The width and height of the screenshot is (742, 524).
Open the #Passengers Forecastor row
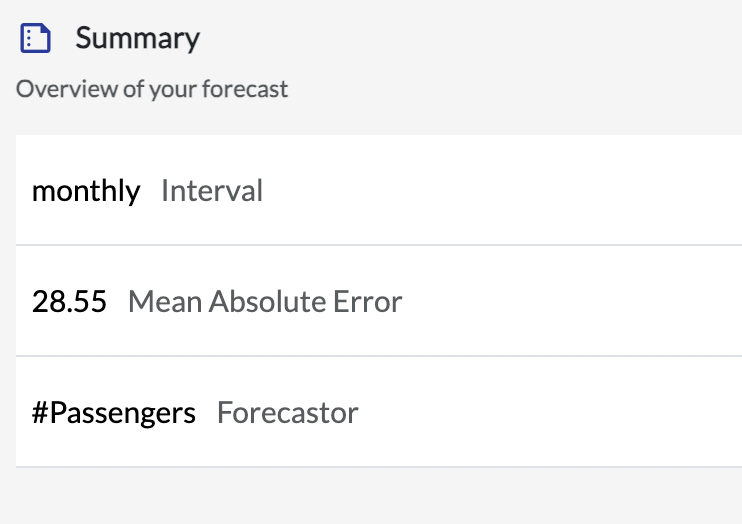[x=379, y=412]
